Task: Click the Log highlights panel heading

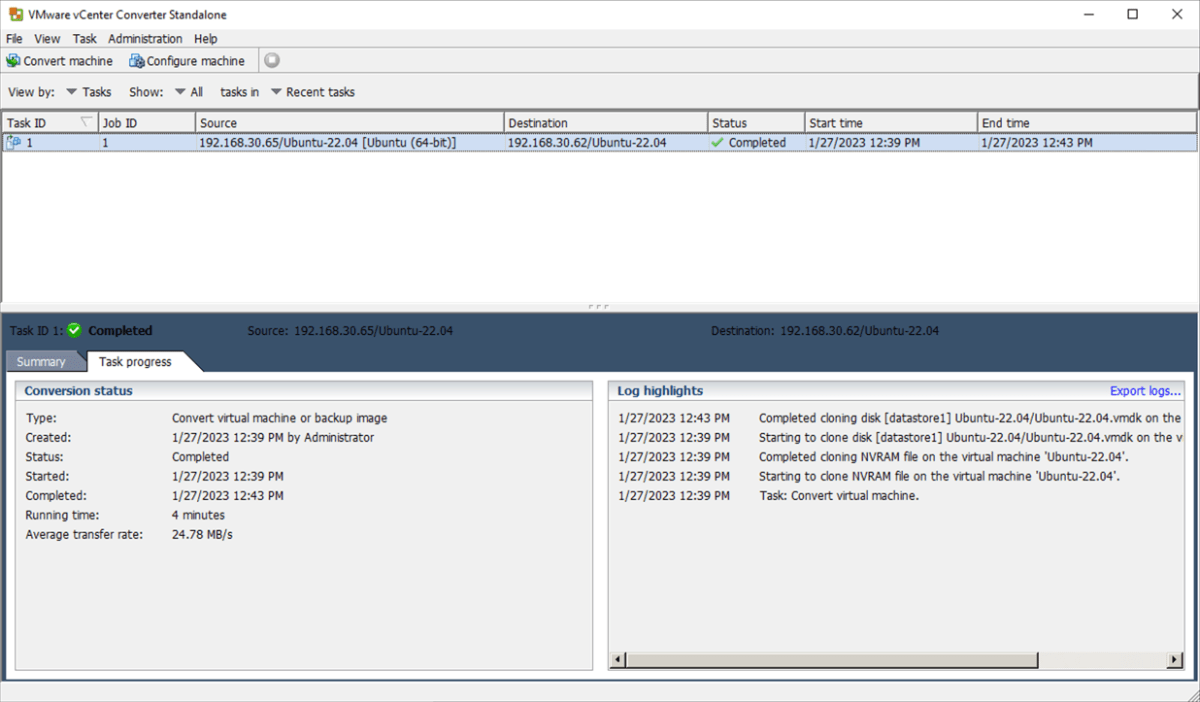Action: (x=660, y=391)
